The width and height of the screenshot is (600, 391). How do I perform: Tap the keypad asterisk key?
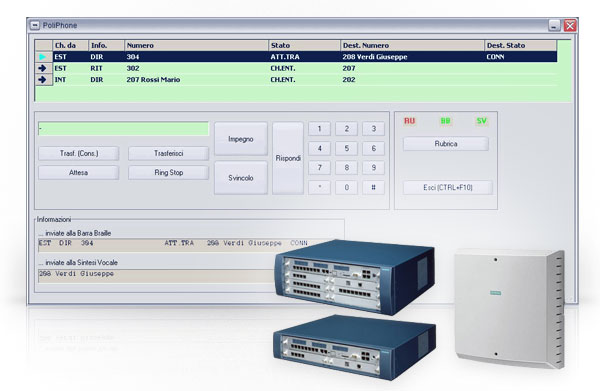tap(320, 187)
